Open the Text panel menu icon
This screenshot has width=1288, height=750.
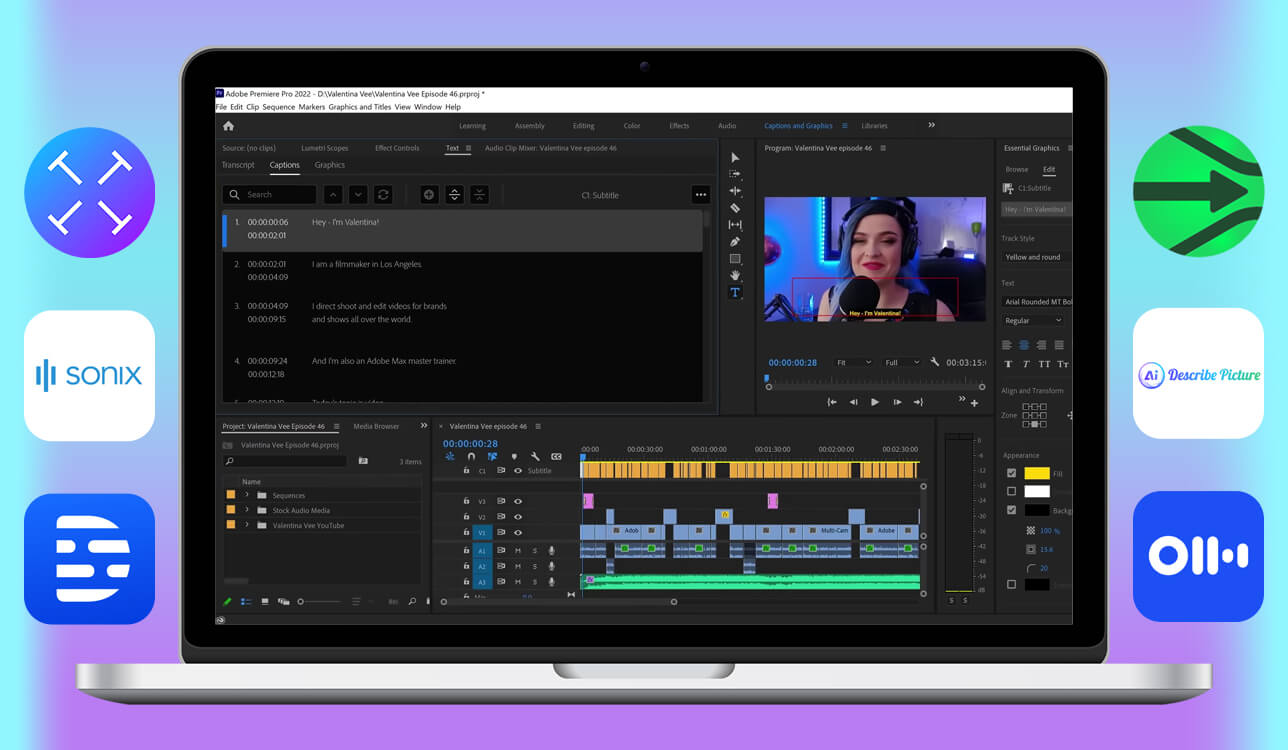point(467,148)
